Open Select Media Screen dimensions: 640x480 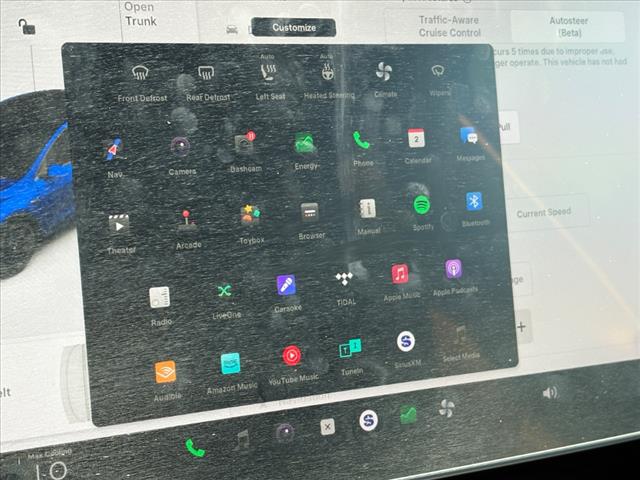coord(461,343)
